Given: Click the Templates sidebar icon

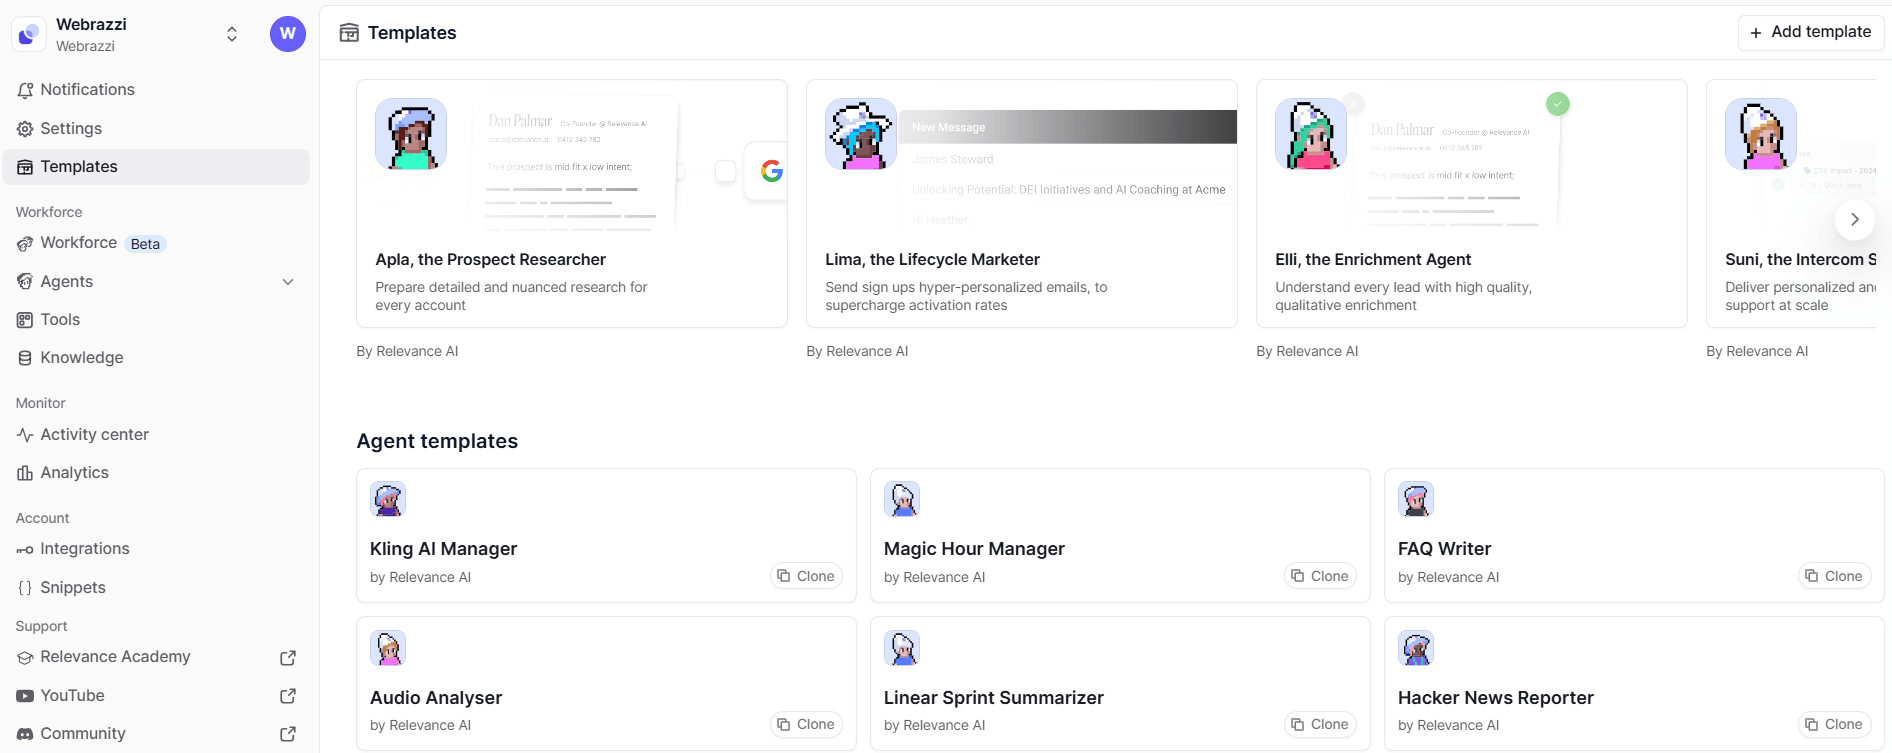Looking at the screenshot, I should coord(25,167).
